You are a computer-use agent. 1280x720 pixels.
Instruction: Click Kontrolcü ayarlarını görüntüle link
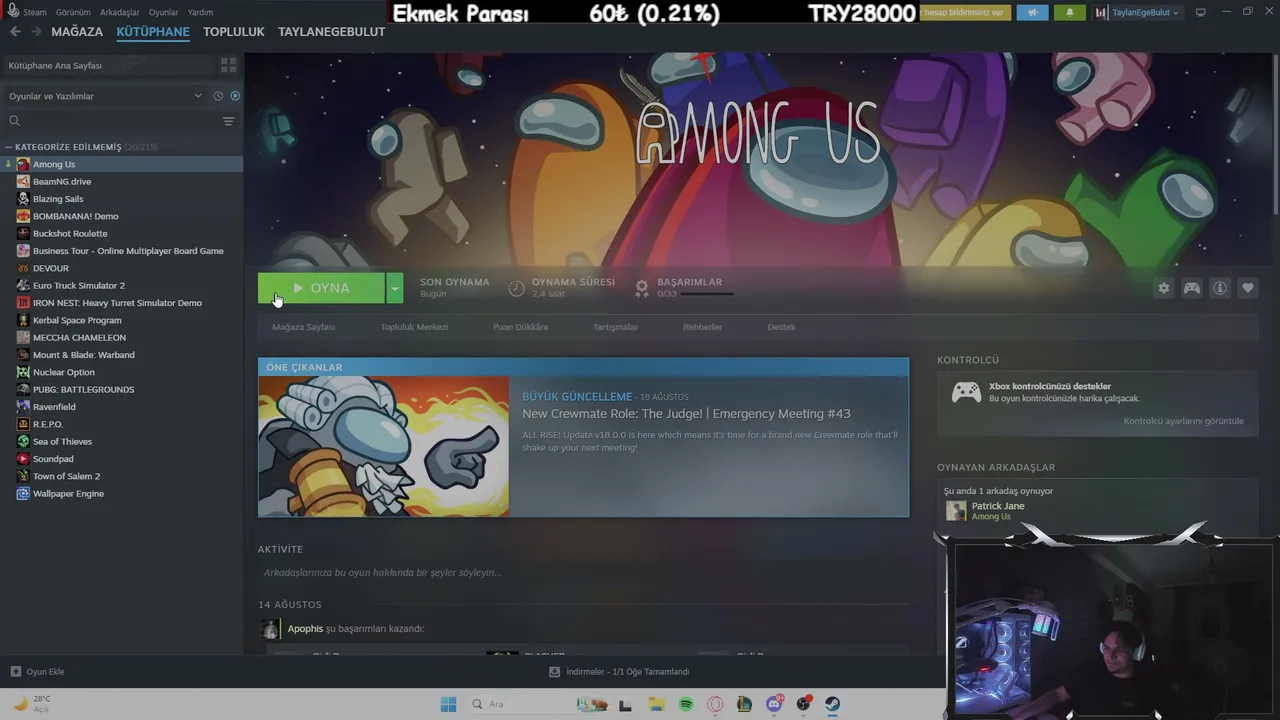1184,421
